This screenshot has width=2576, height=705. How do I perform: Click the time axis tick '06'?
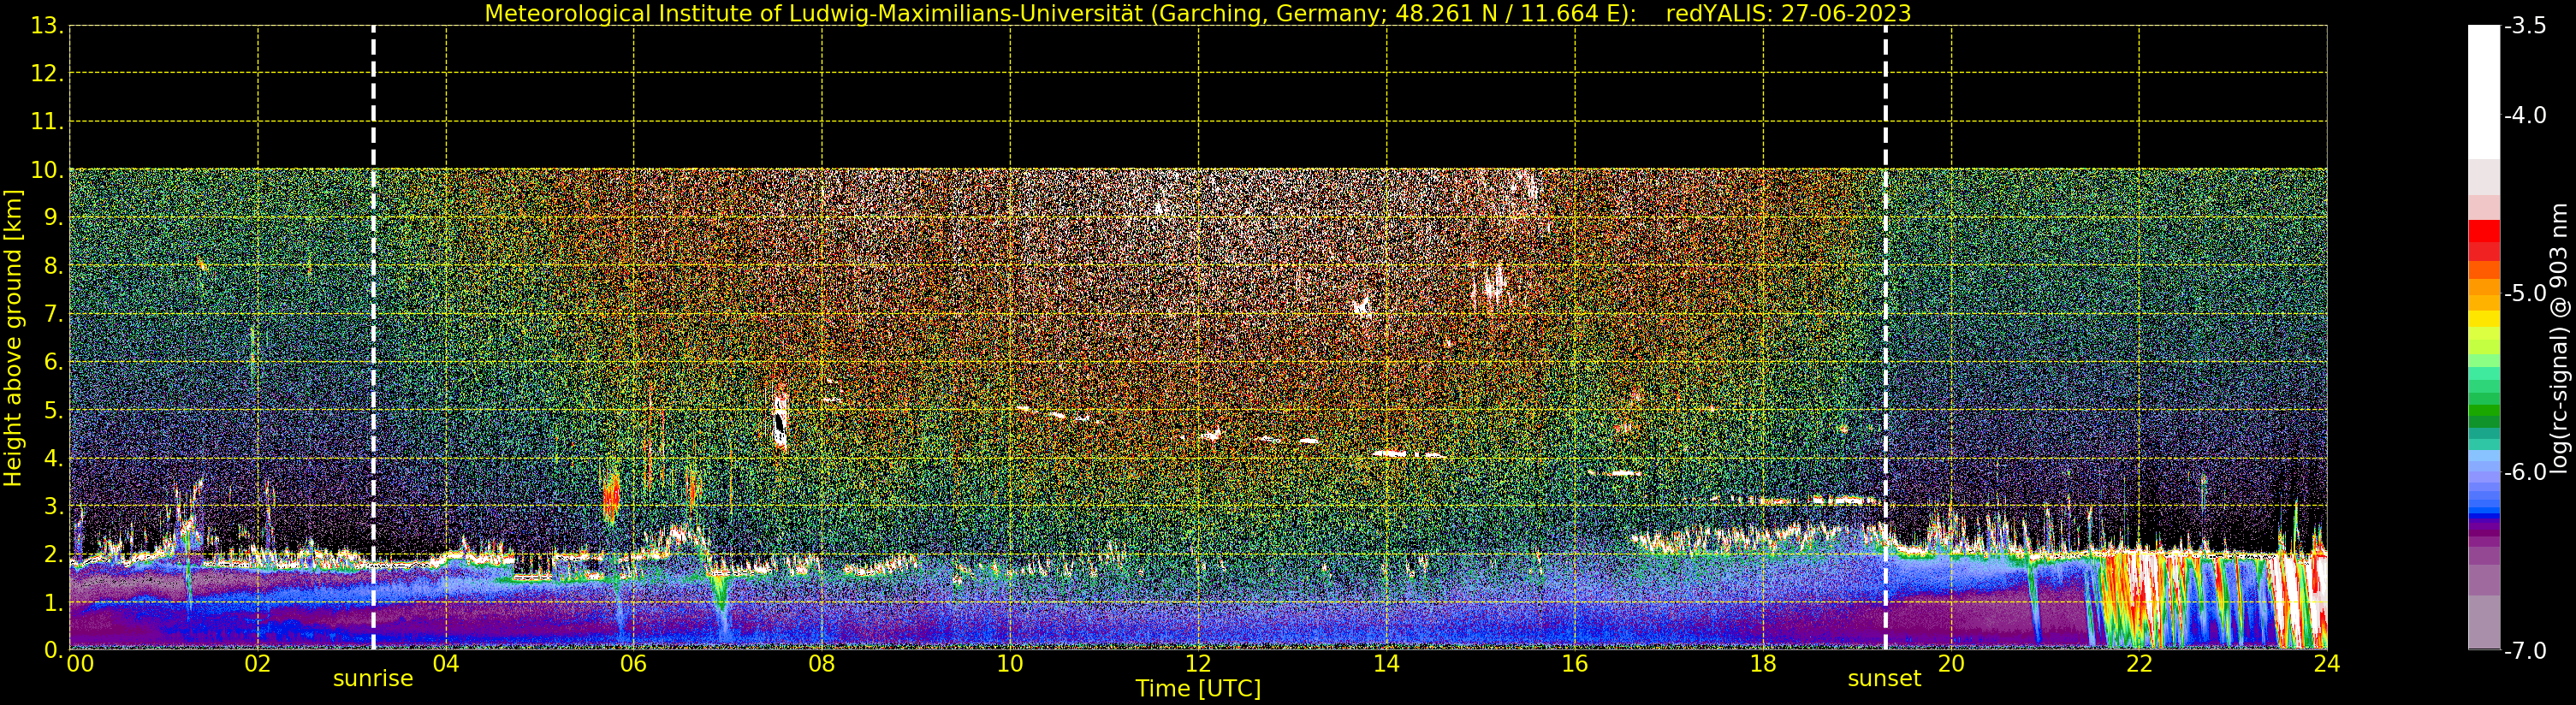tap(634, 664)
